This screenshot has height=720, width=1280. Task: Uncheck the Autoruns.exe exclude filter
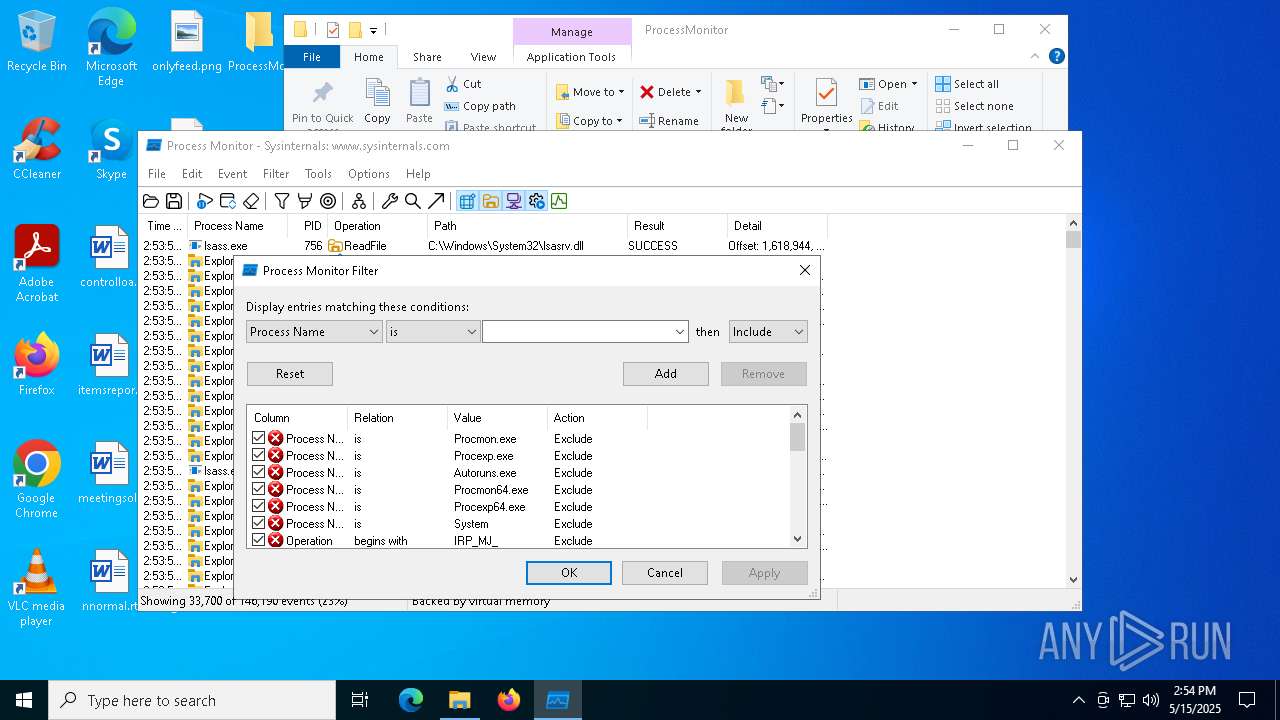[x=259, y=472]
